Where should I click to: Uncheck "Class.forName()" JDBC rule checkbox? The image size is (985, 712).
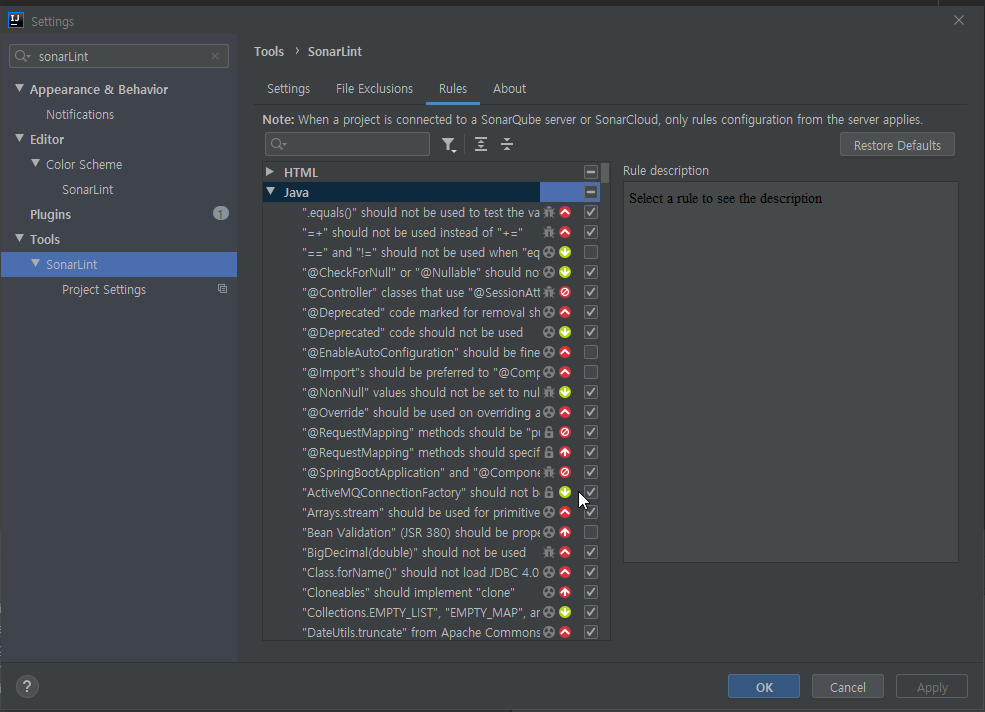coord(590,572)
